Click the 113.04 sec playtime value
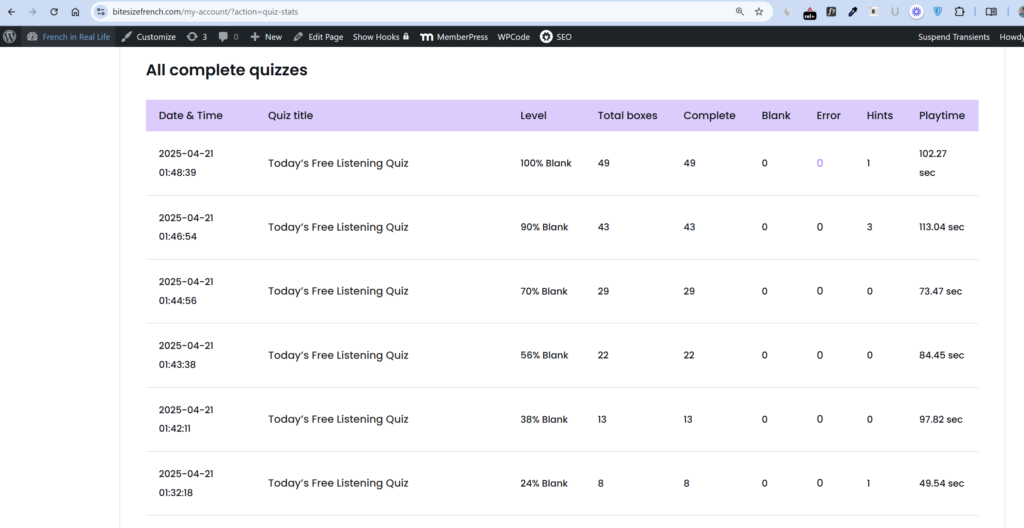The image size is (1024, 528). click(942, 227)
